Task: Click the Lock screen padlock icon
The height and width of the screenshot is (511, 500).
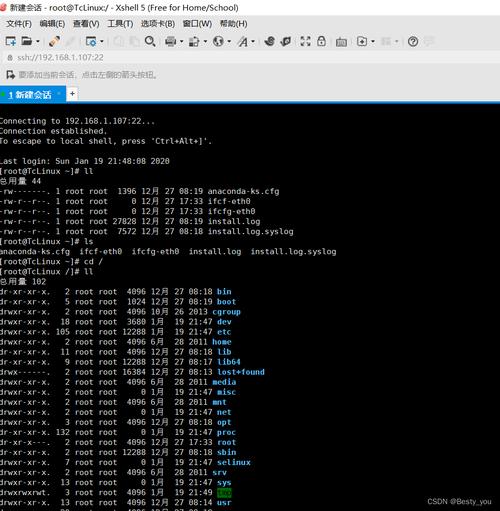Action: (321, 41)
